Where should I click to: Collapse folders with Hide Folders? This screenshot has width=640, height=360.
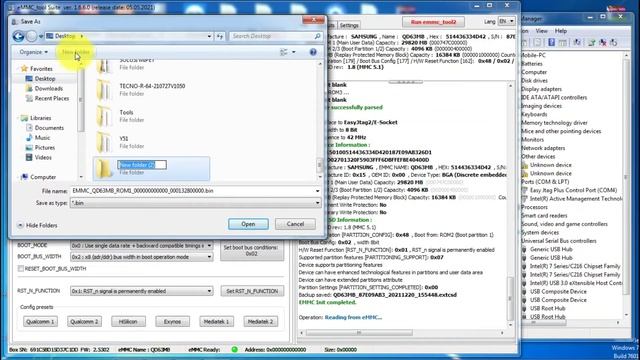point(37,225)
